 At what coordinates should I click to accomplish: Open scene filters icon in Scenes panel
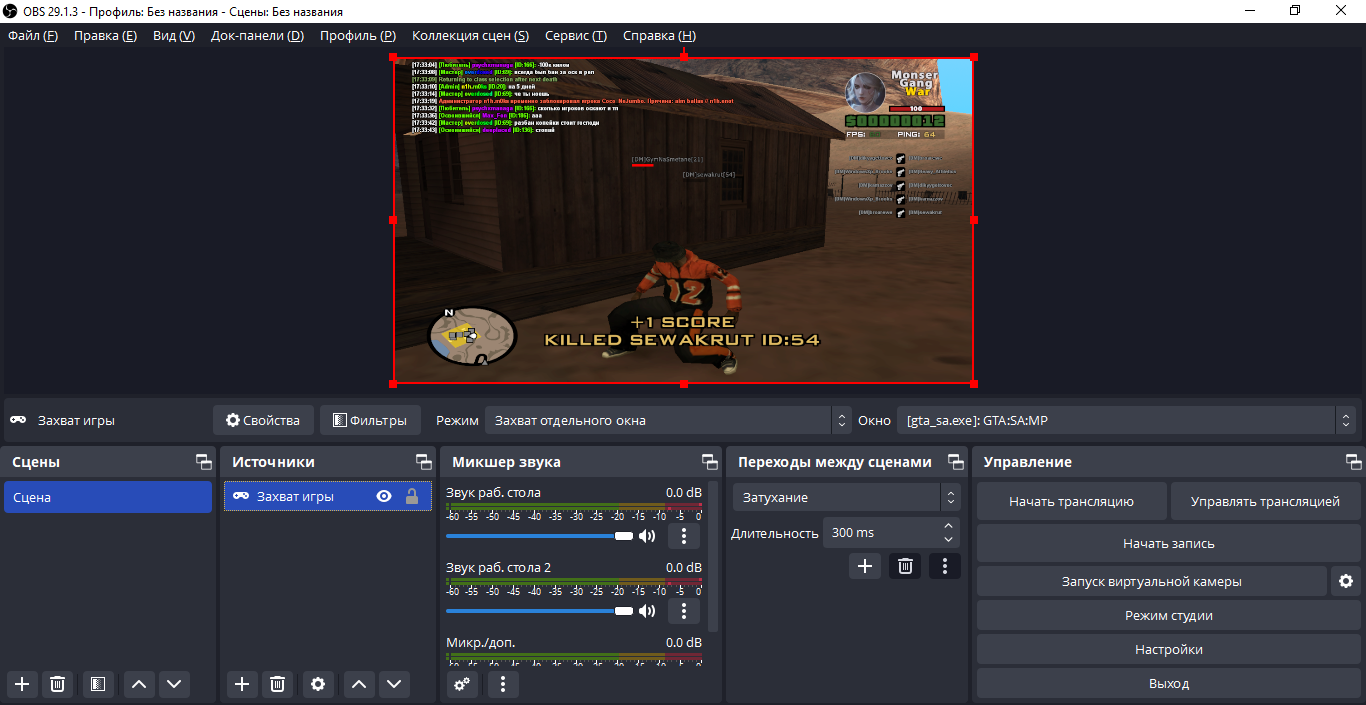(x=97, y=684)
